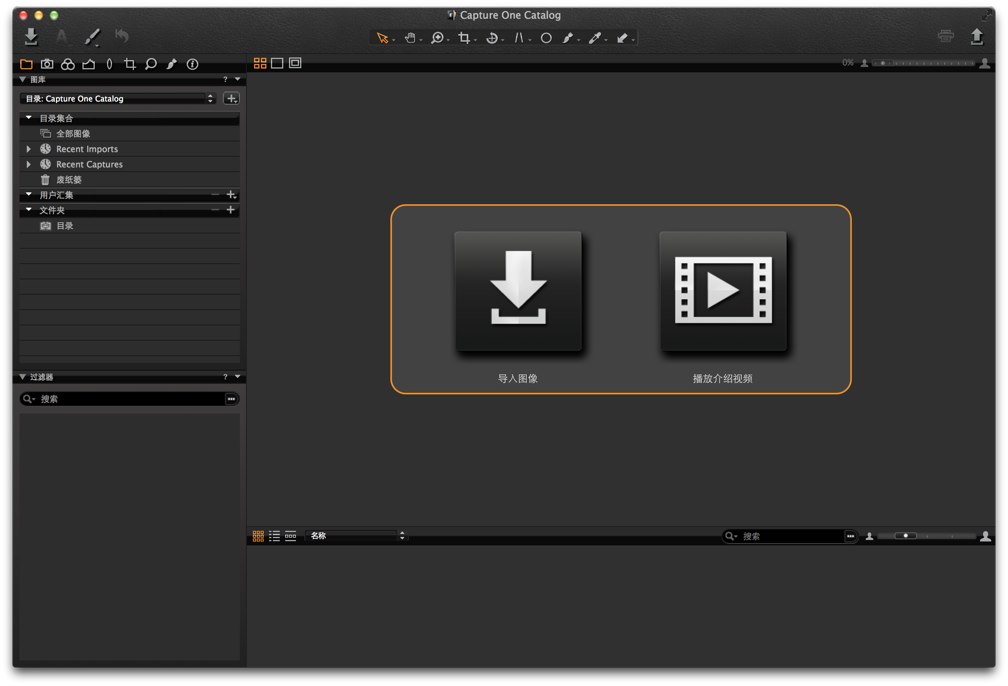Add a new item to 用户汇集
The height and width of the screenshot is (686, 1008).
point(231,194)
